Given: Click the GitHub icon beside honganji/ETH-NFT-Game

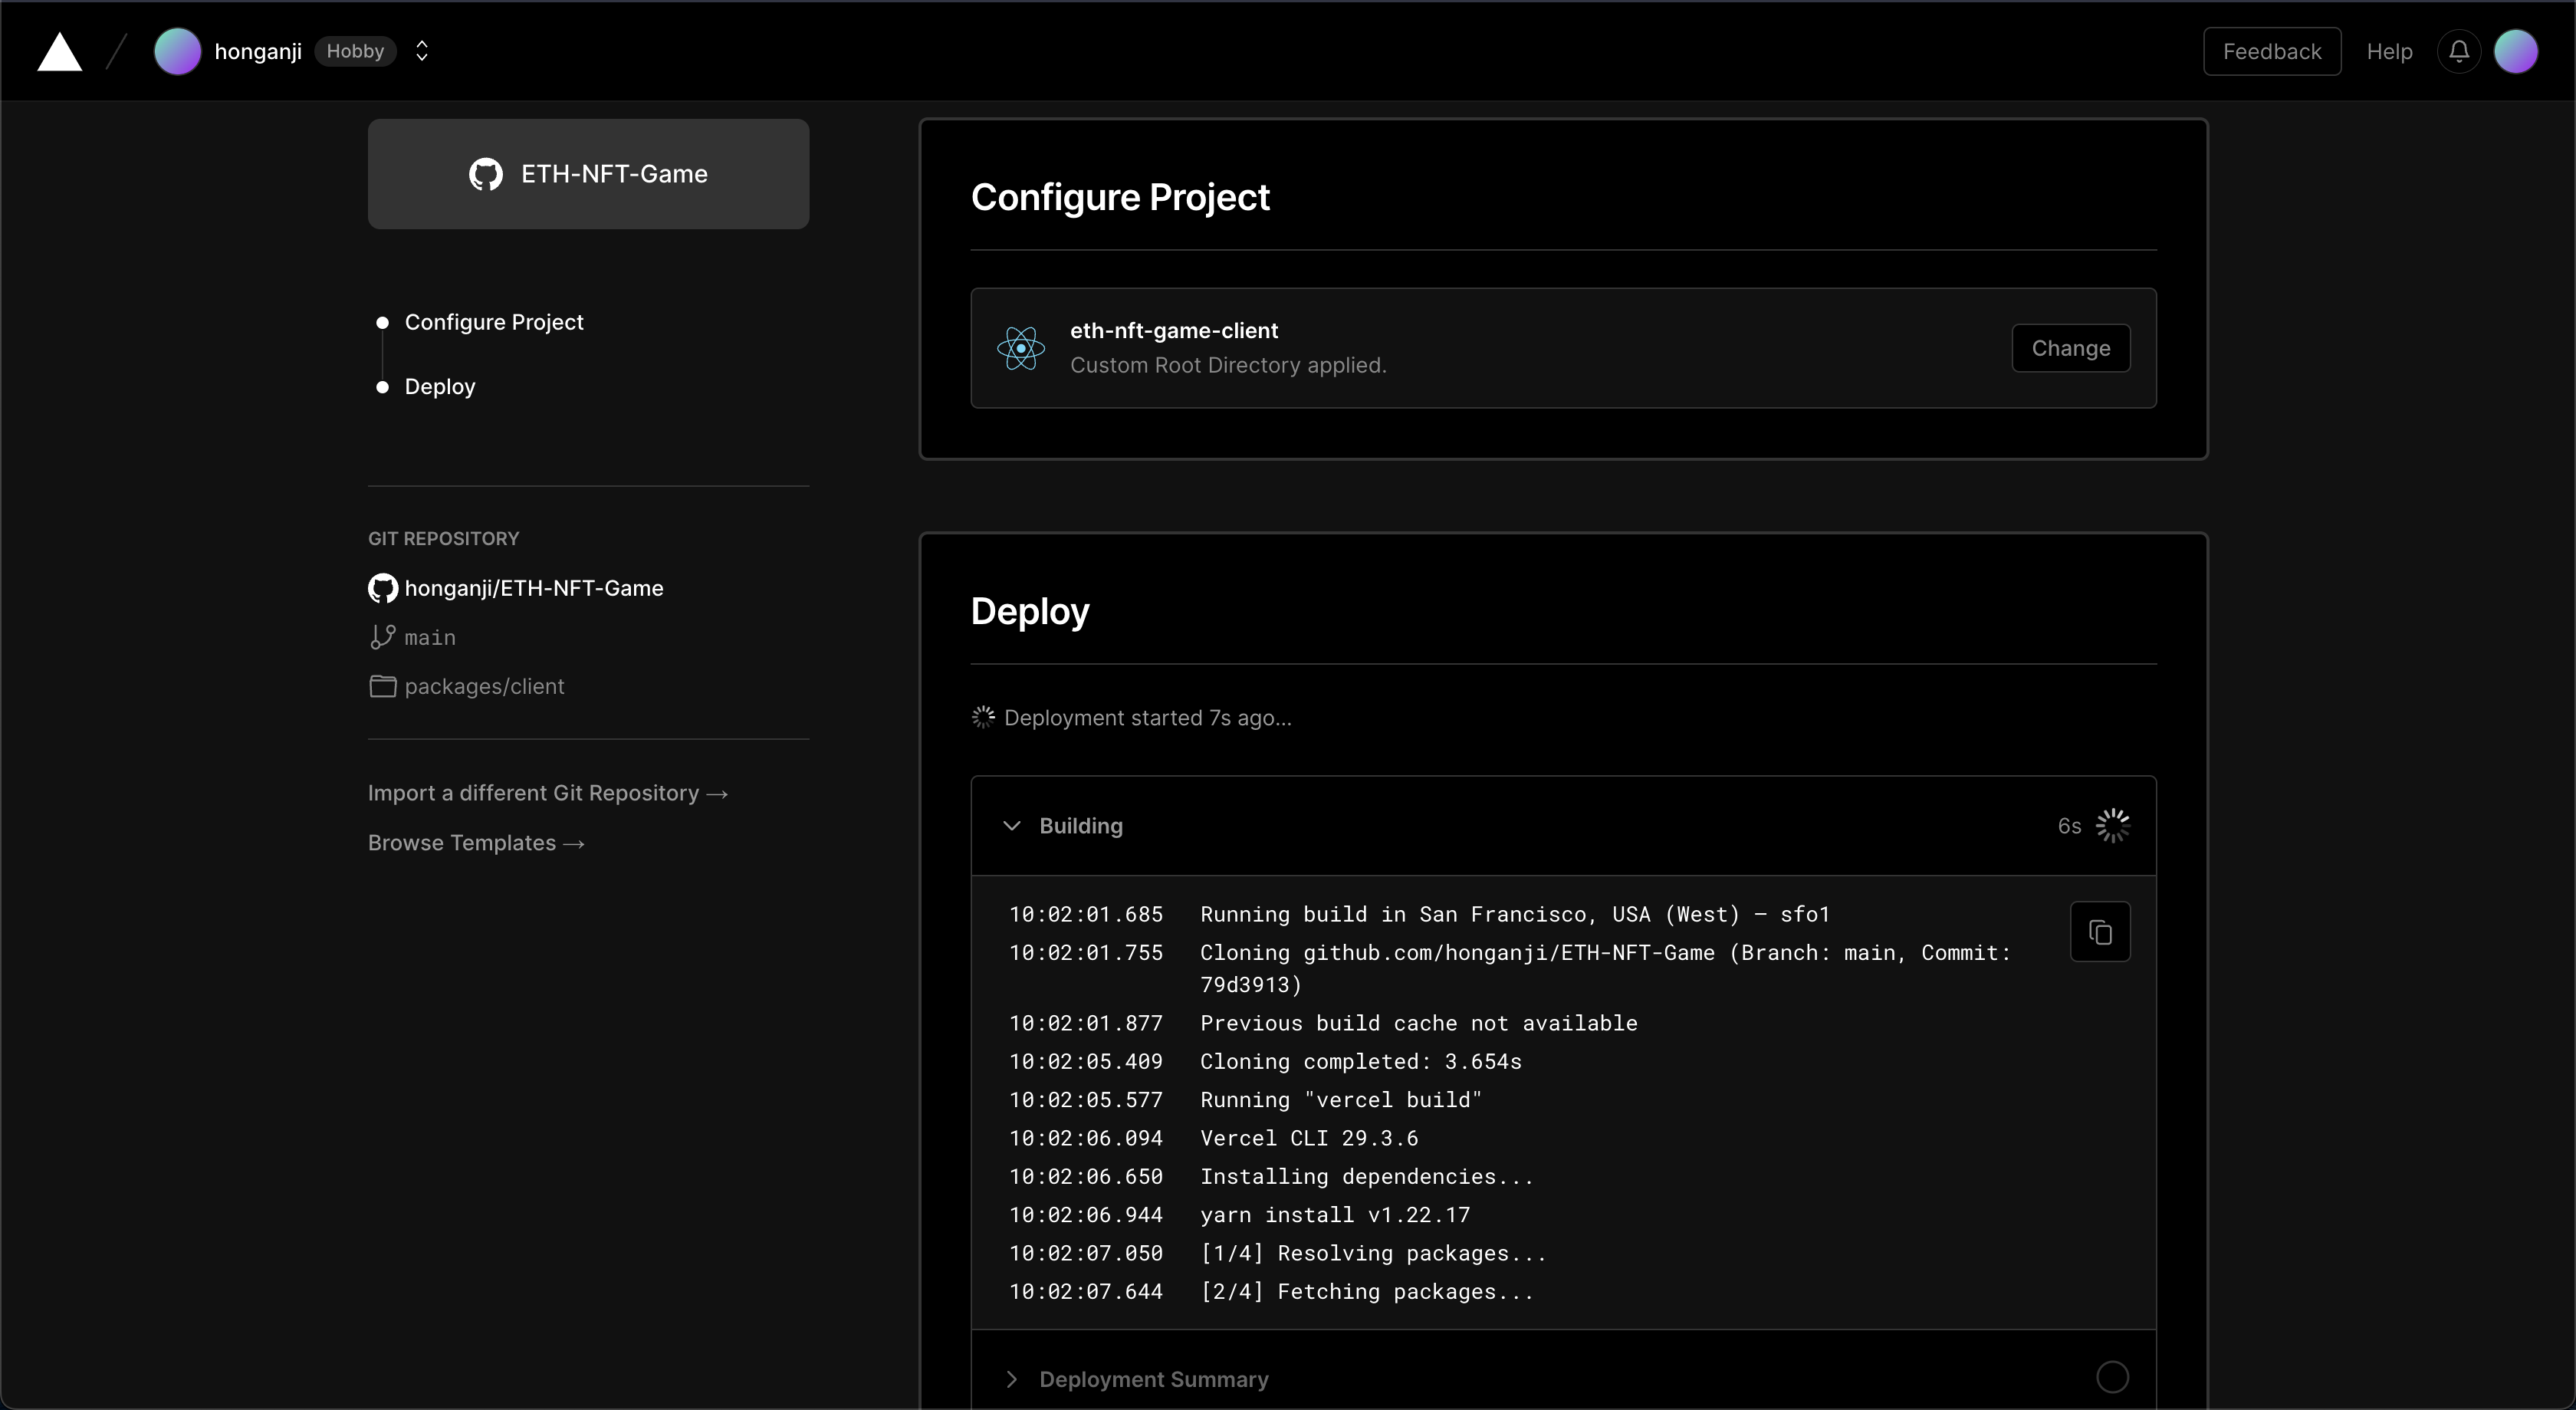Looking at the screenshot, I should (383, 588).
